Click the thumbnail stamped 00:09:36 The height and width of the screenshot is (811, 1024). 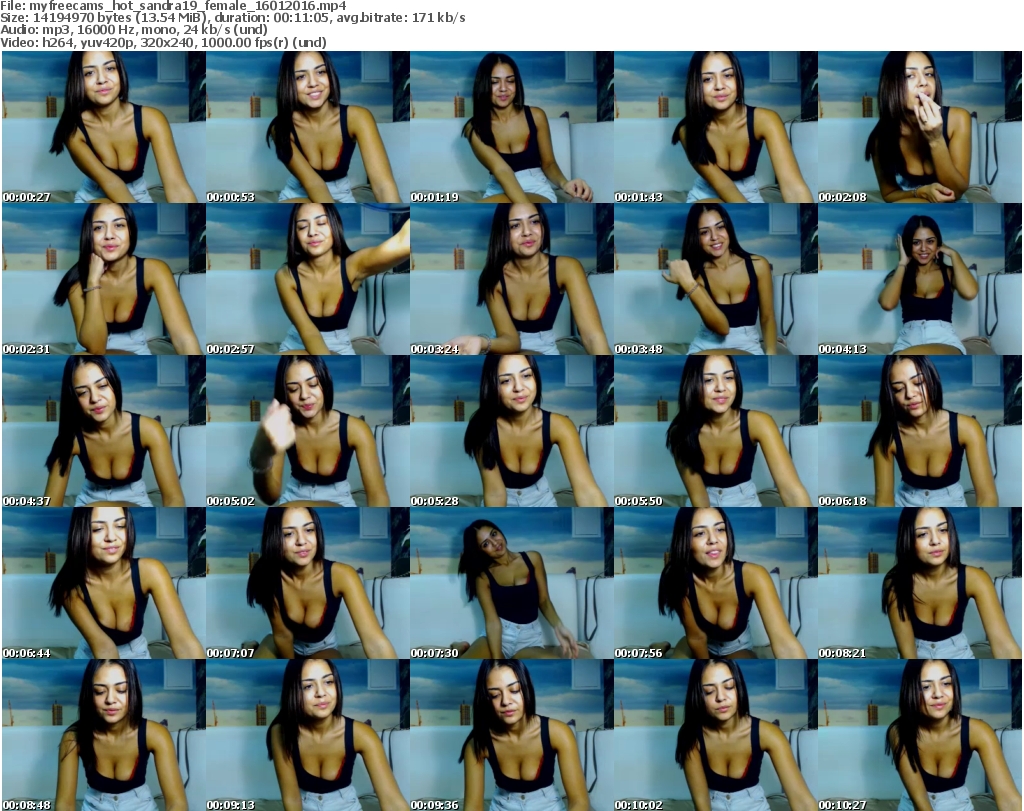[x=512, y=735]
